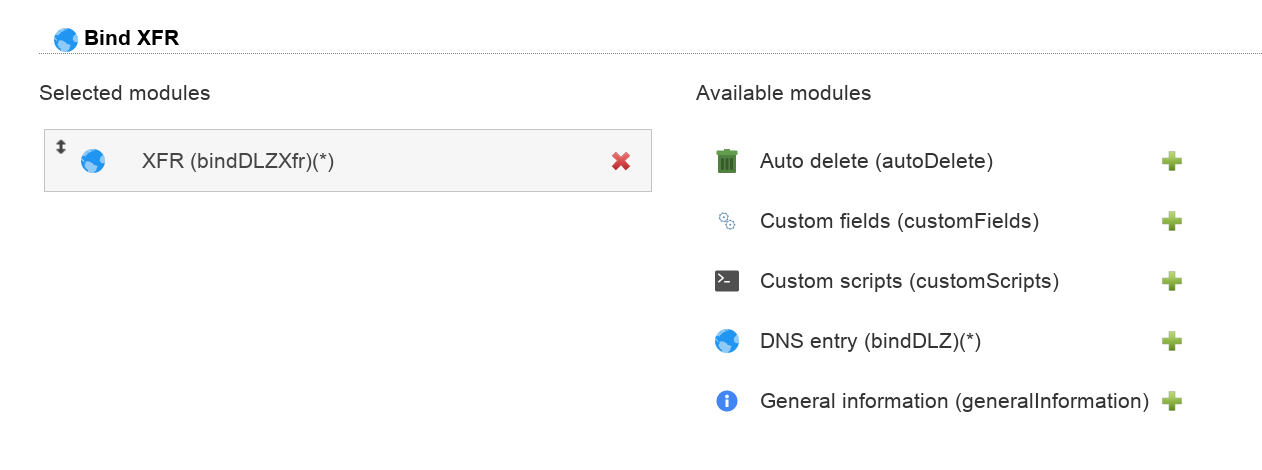Add the Auto delete module with plus icon

[x=1172, y=161]
